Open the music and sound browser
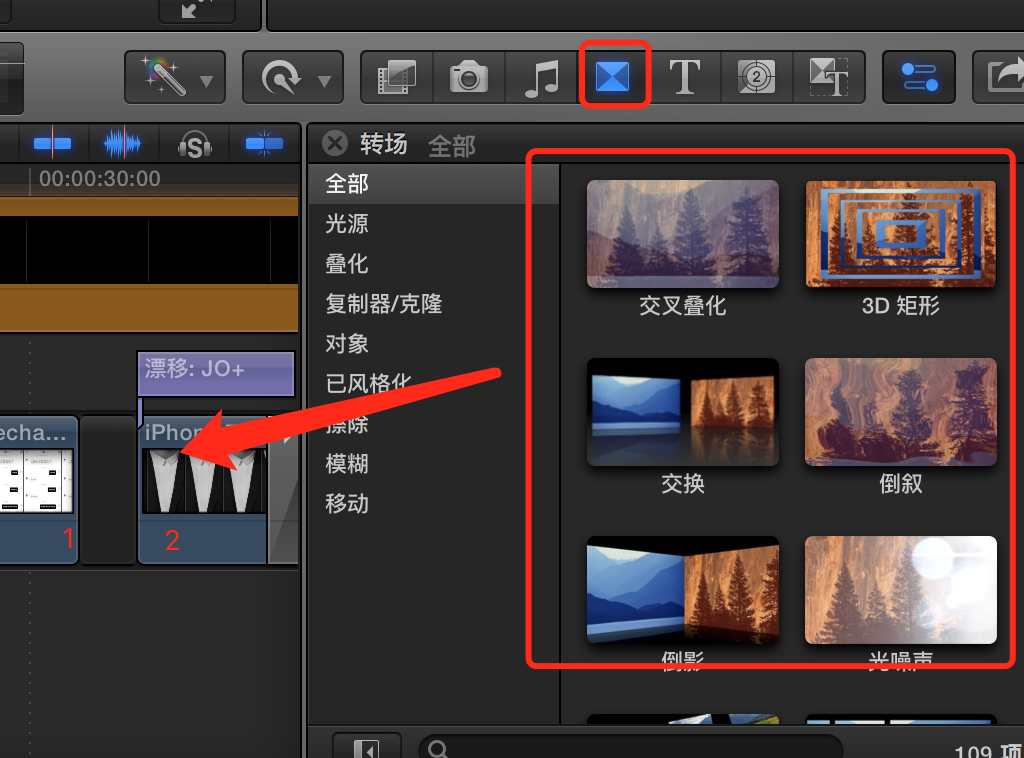Viewport: 1024px width, 758px height. (542, 77)
